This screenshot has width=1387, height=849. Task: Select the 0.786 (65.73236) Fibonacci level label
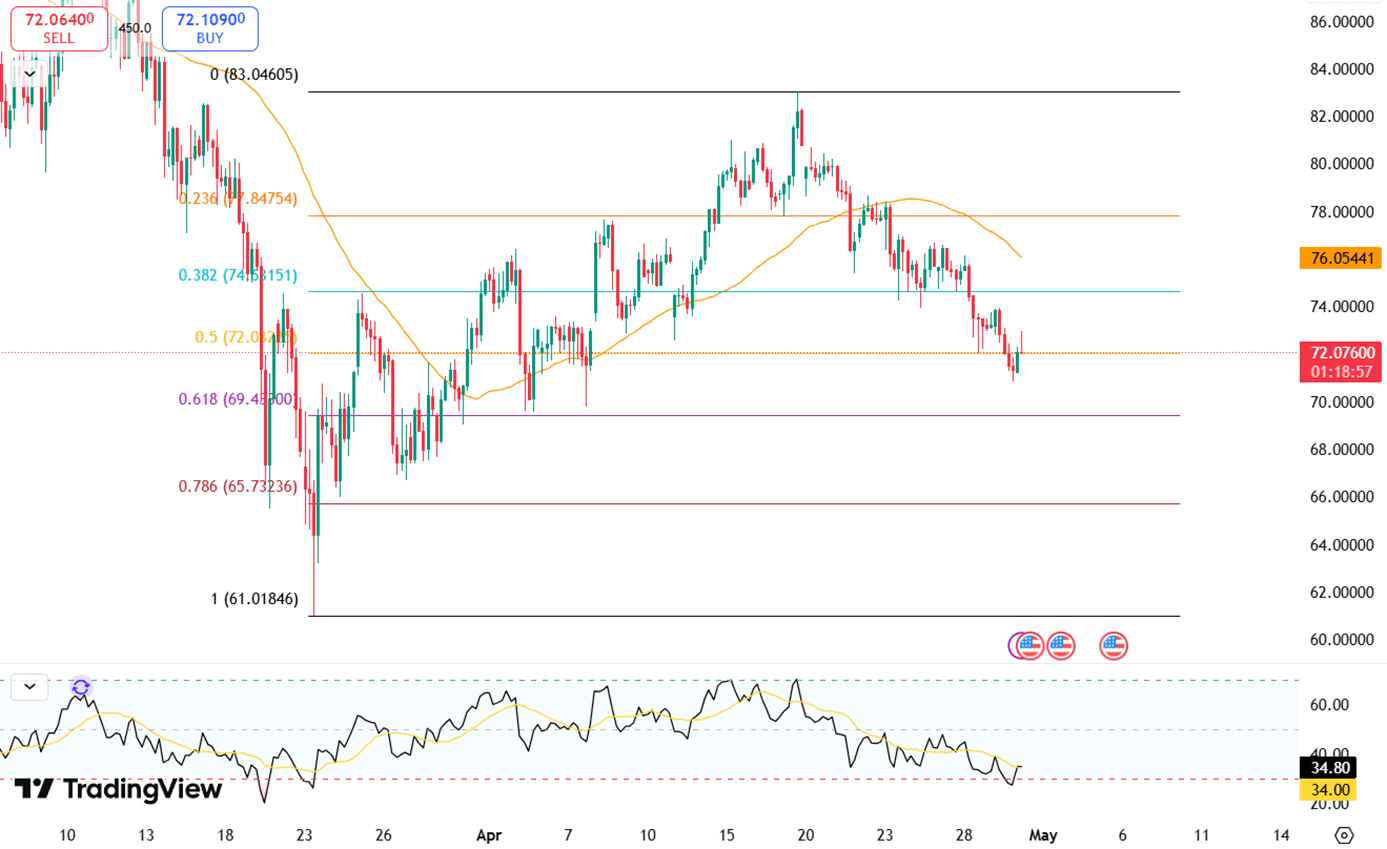237,487
